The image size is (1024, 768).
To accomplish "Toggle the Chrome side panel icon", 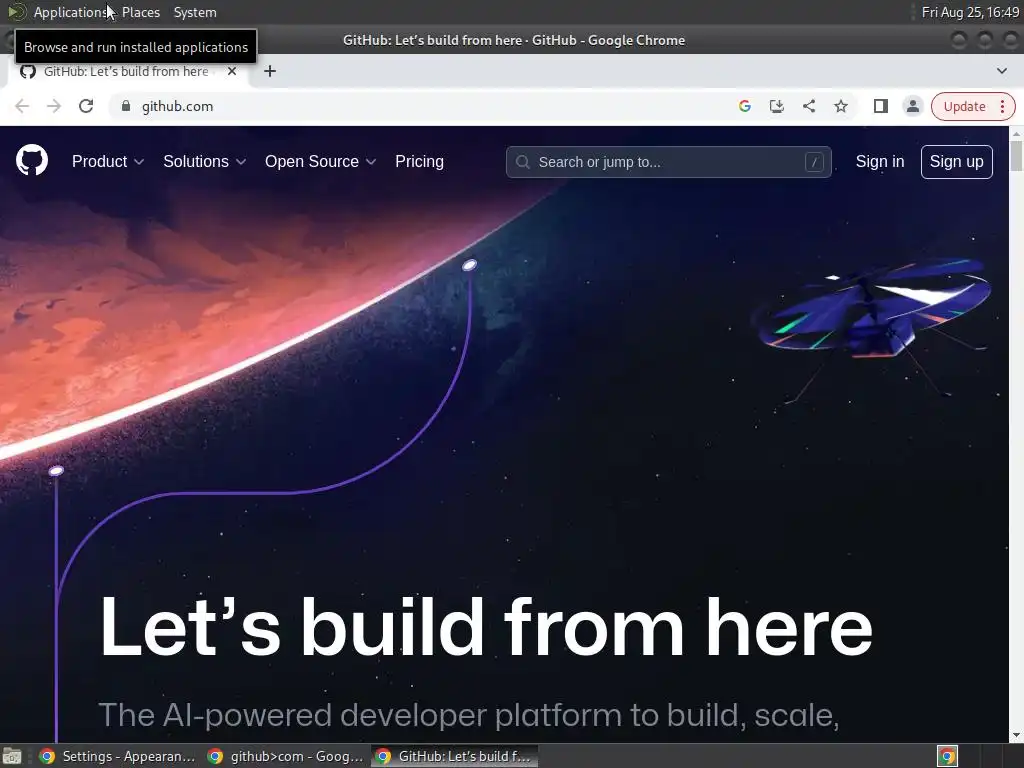I will [x=880, y=106].
